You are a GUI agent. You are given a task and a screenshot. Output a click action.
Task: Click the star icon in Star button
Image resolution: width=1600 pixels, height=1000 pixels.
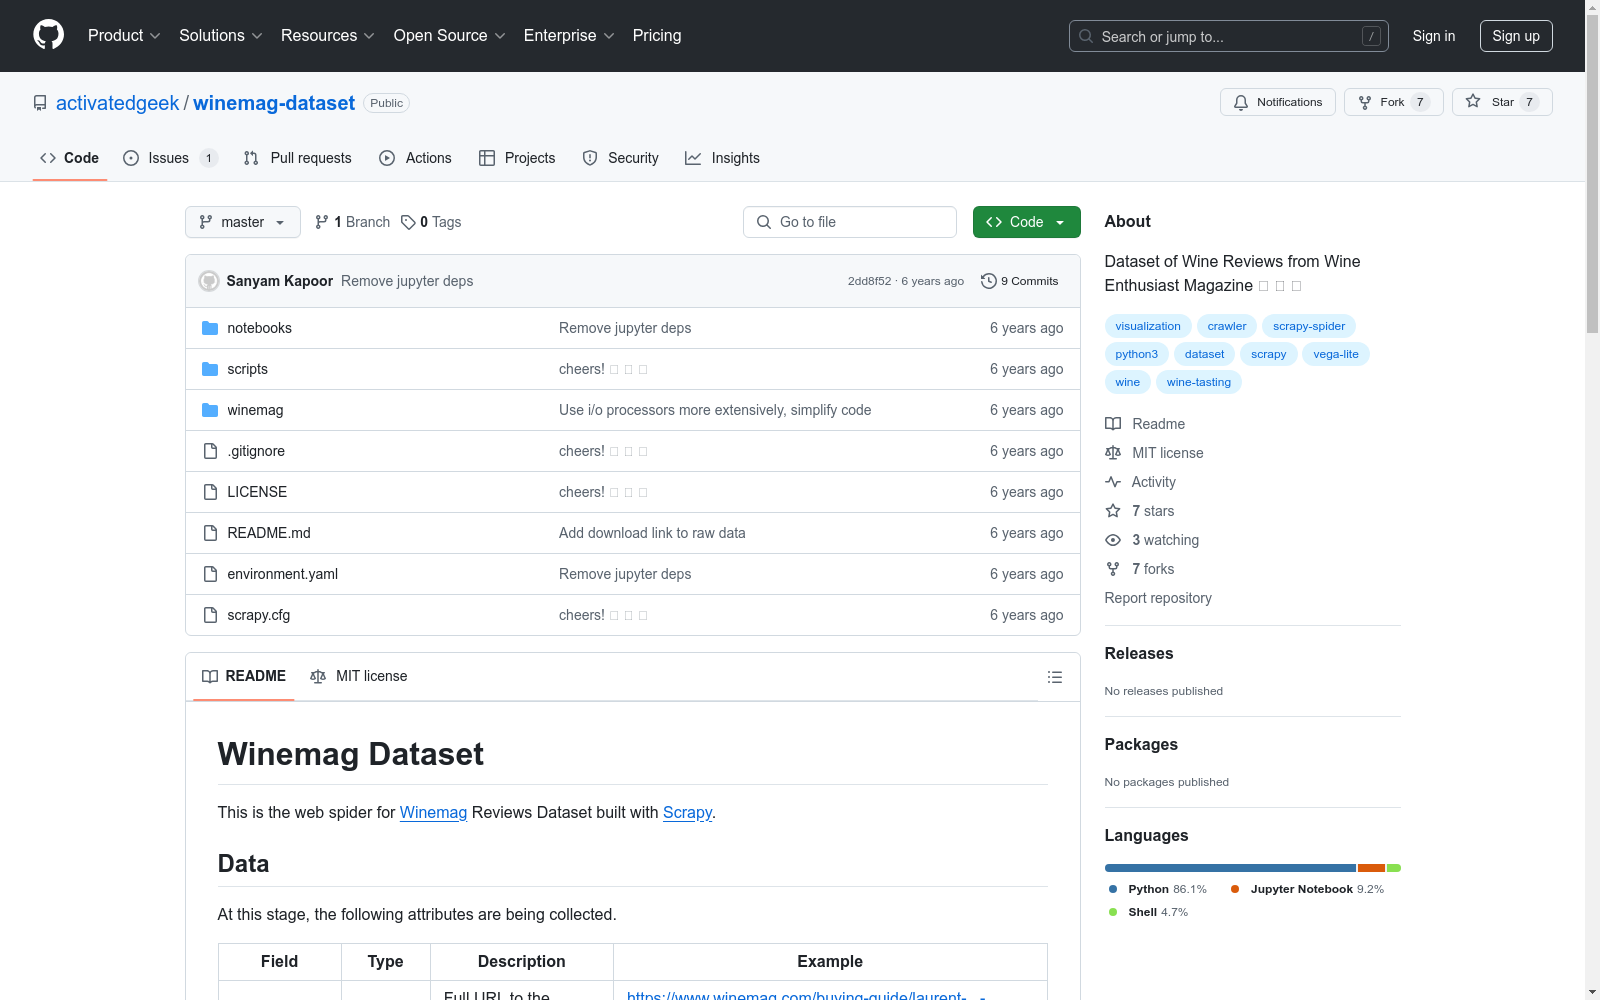pos(1473,101)
